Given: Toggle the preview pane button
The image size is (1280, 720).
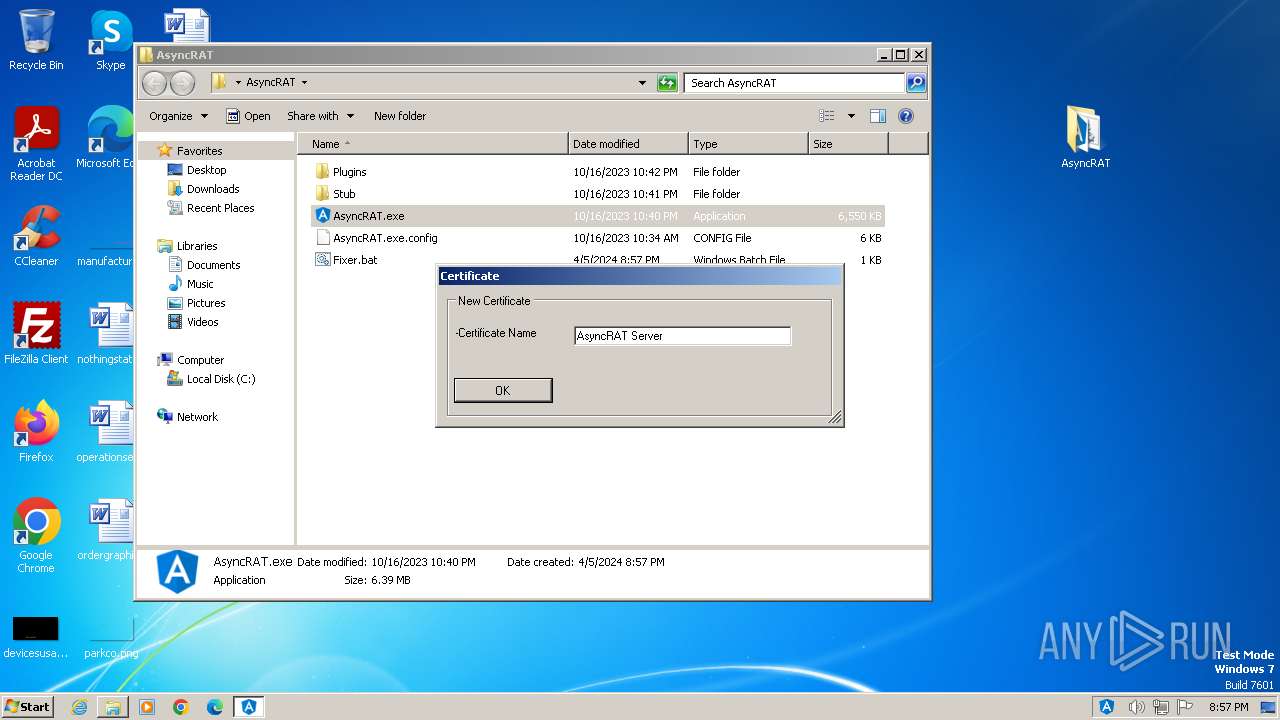Looking at the screenshot, I should tap(877, 116).
